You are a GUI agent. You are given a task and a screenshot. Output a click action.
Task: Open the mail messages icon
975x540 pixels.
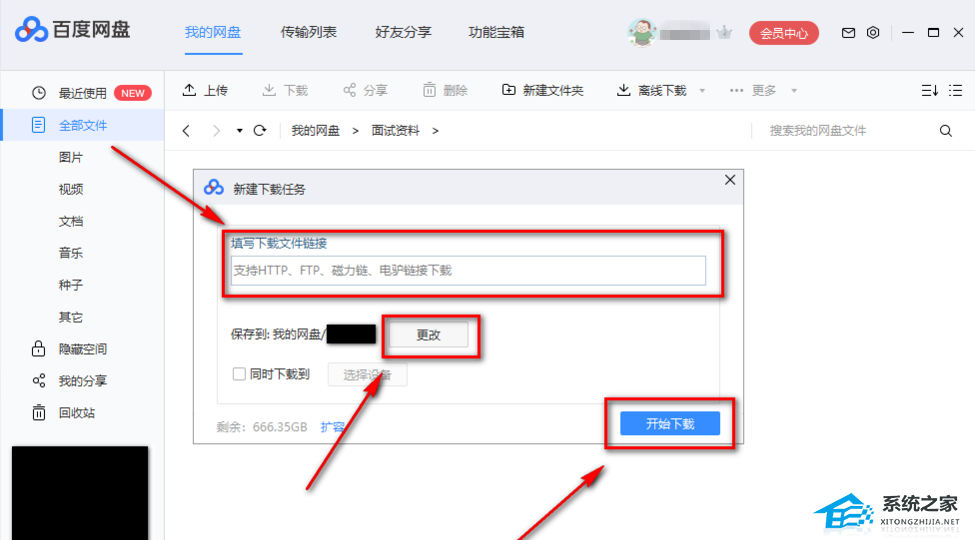(848, 33)
